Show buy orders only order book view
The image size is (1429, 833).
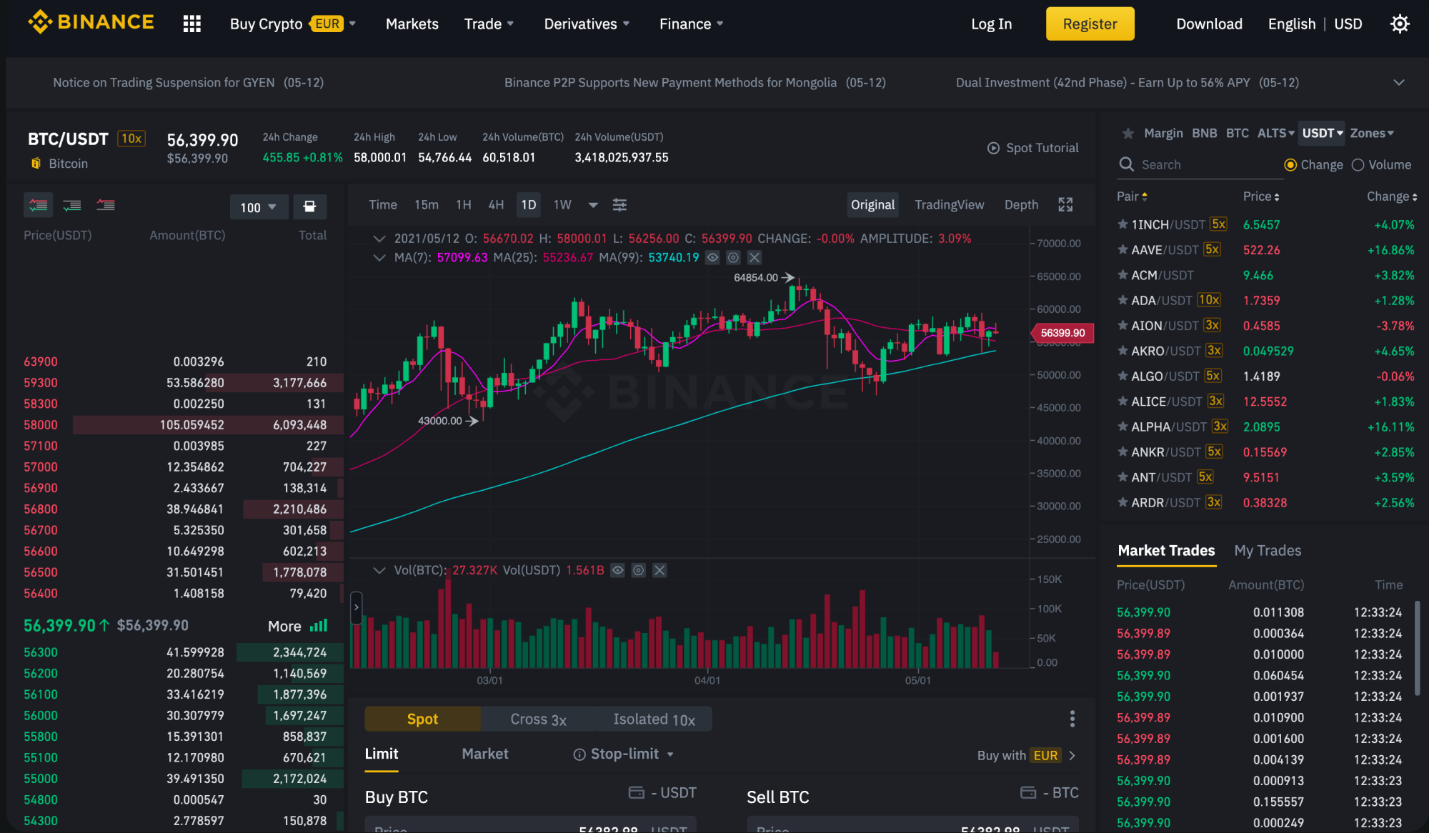pos(72,205)
